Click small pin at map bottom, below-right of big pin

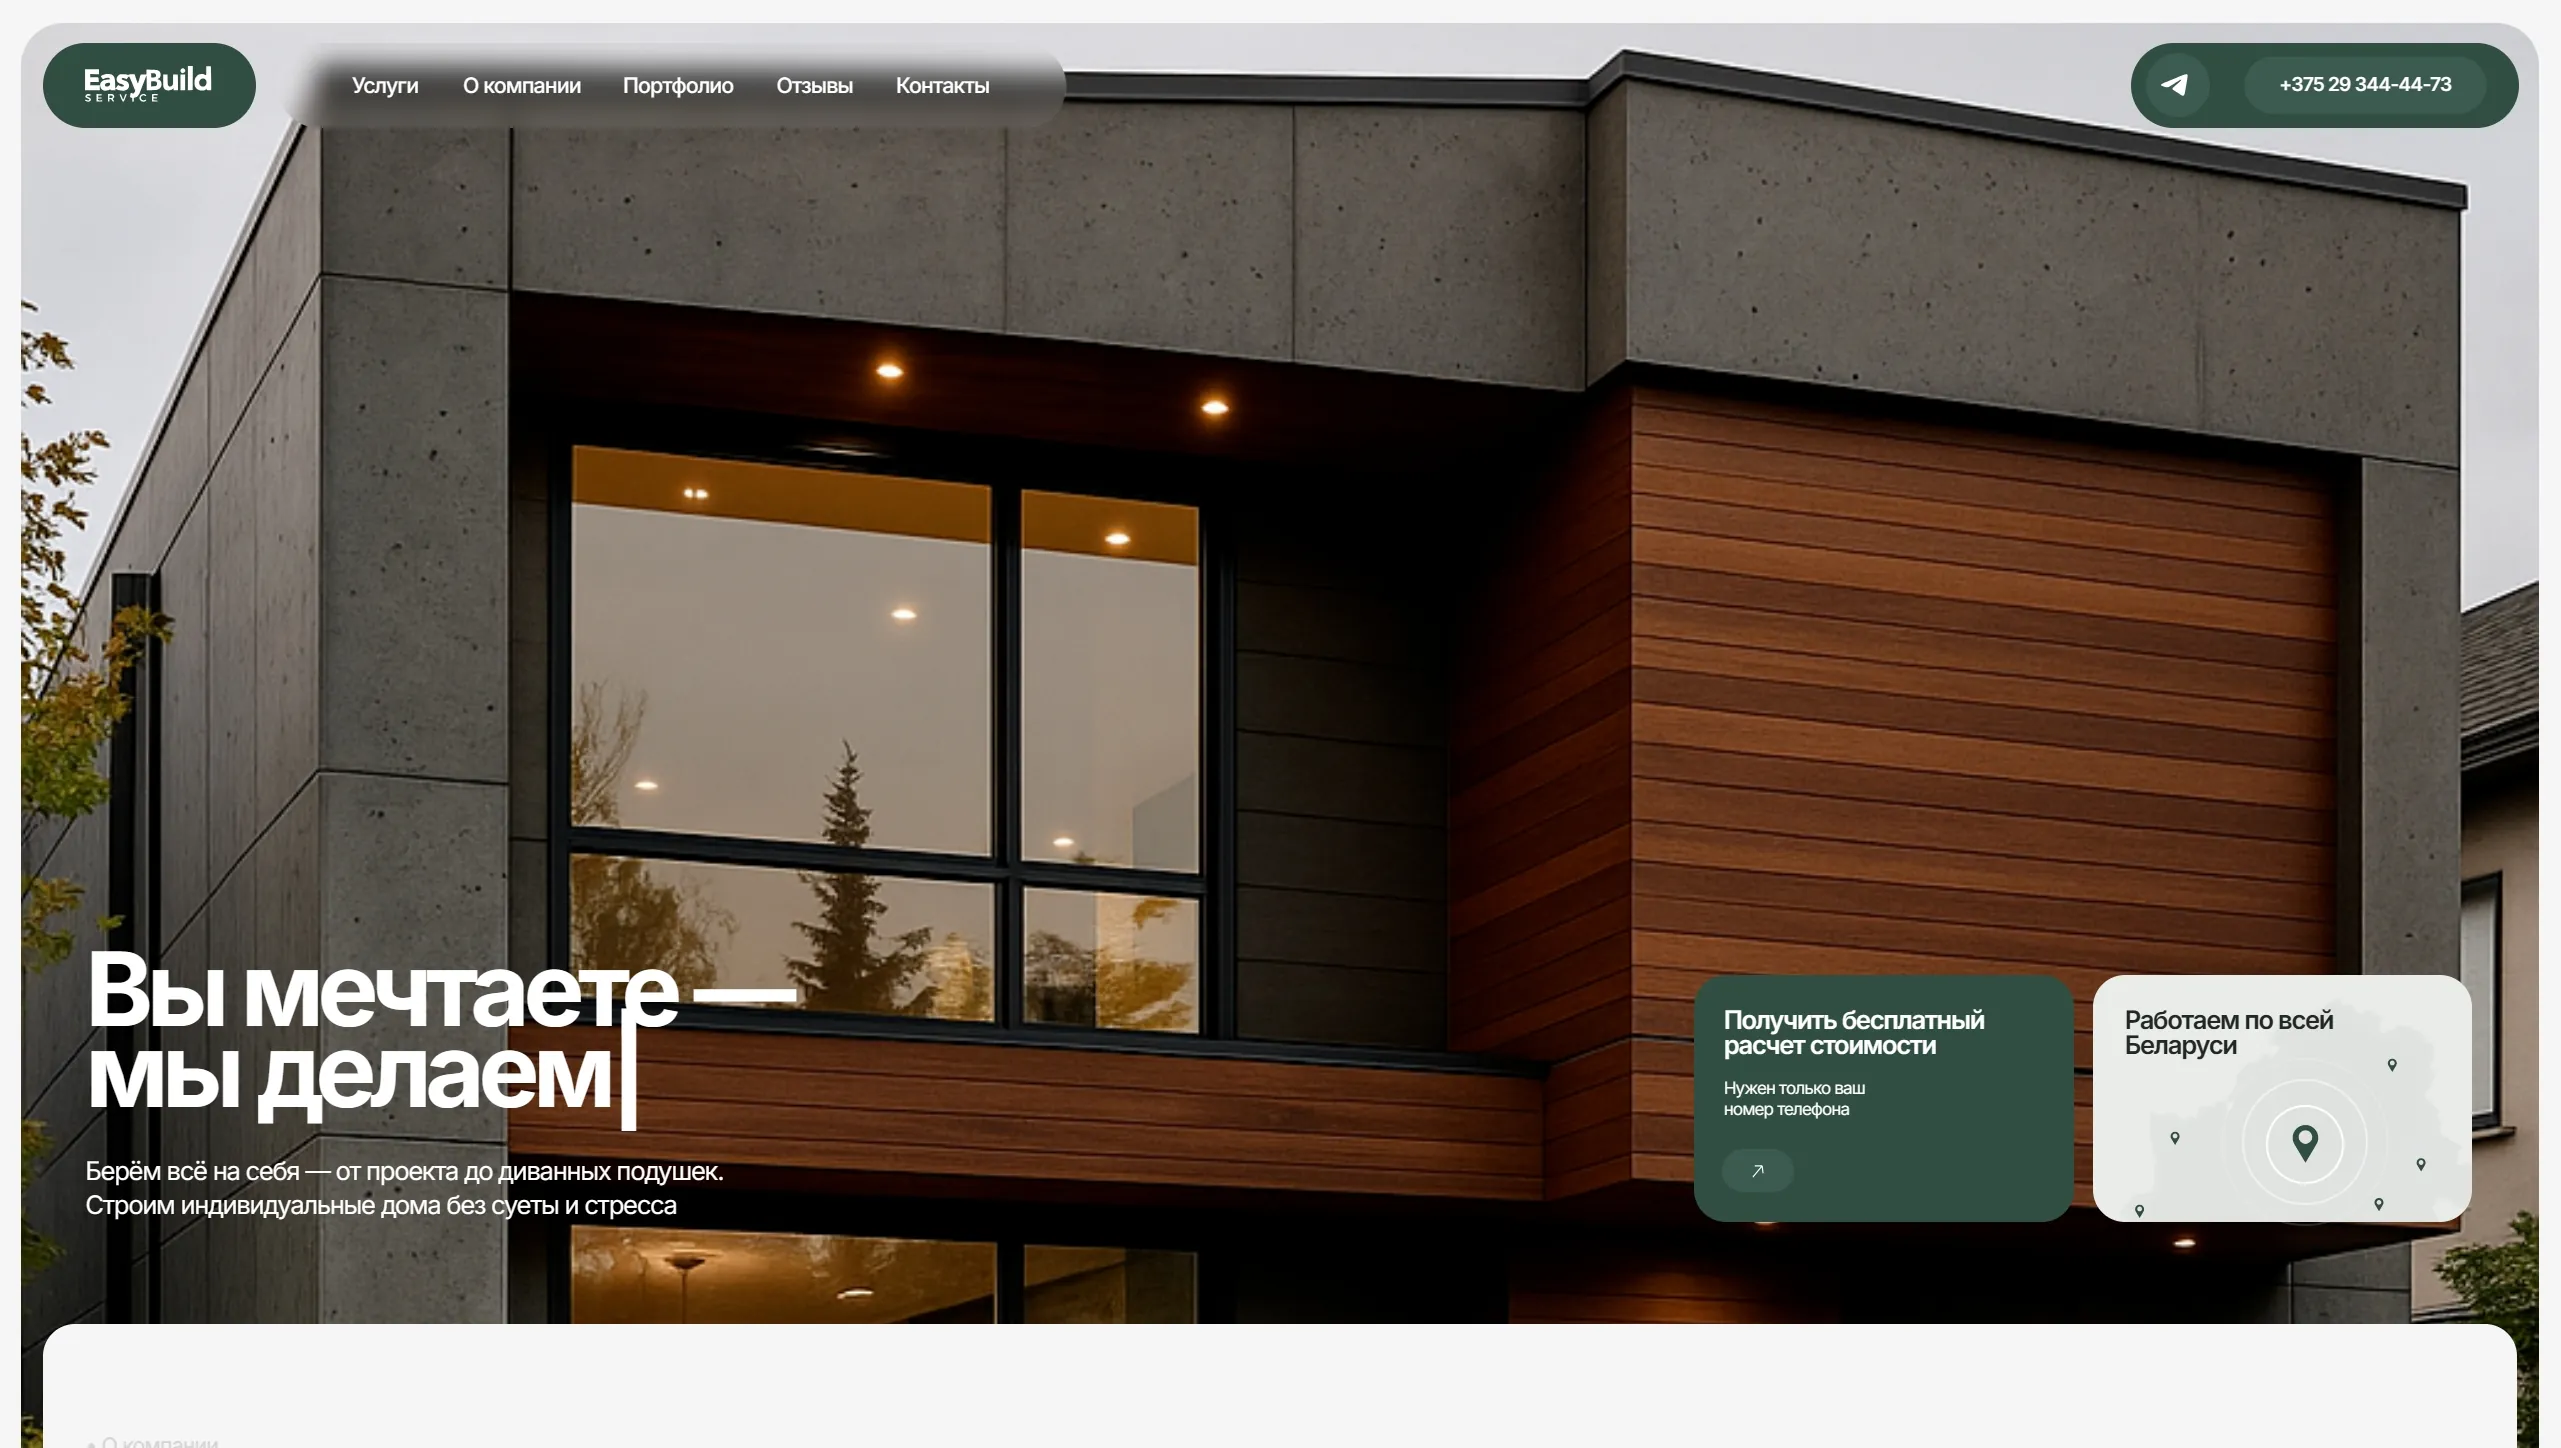[x=2379, y=1204]
